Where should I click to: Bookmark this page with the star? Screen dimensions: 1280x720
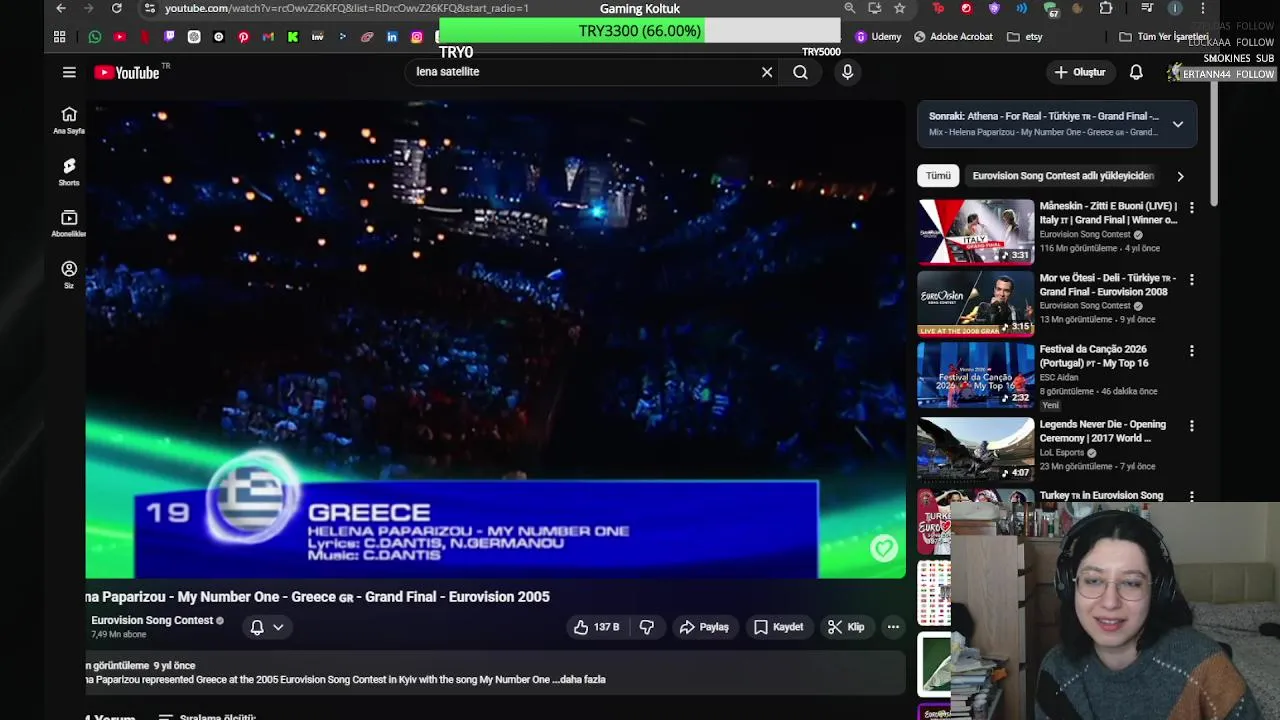(899, 8)
